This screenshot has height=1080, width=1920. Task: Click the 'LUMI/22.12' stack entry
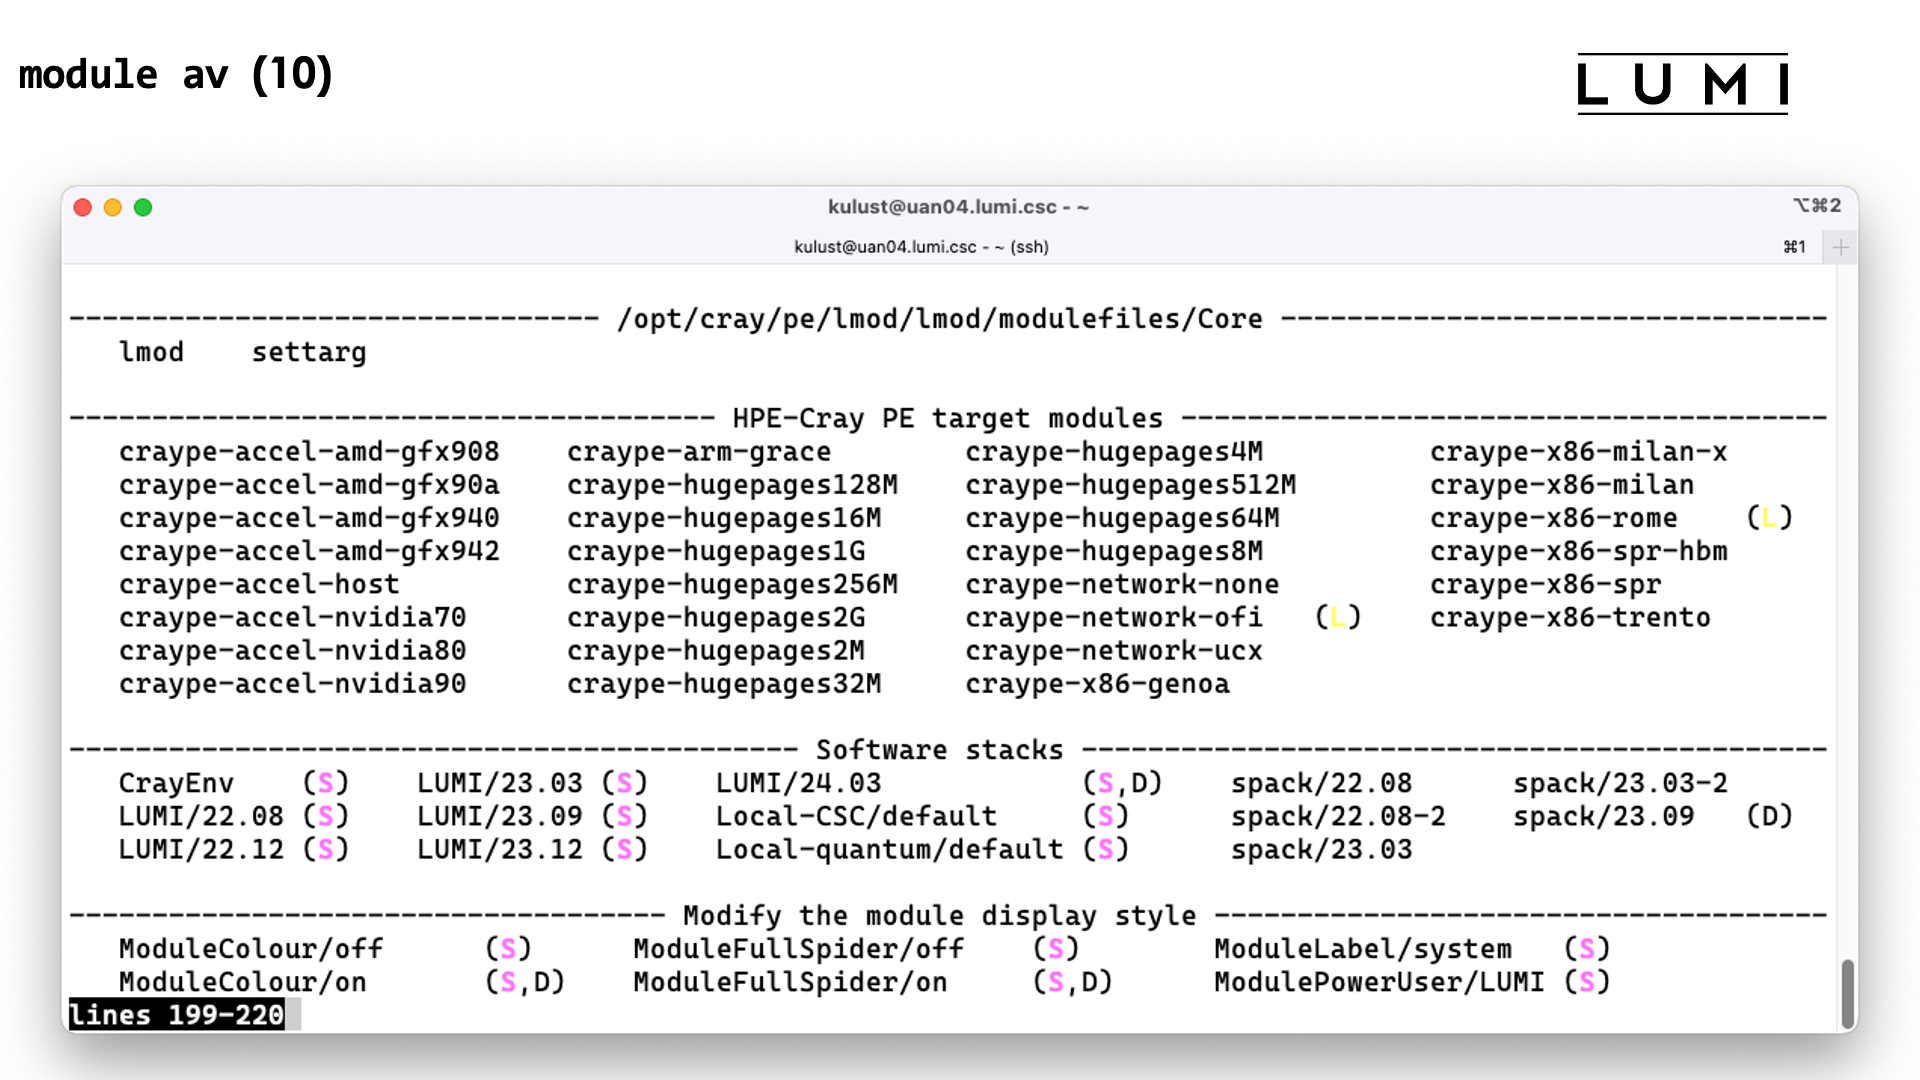(x=201, y=849)
